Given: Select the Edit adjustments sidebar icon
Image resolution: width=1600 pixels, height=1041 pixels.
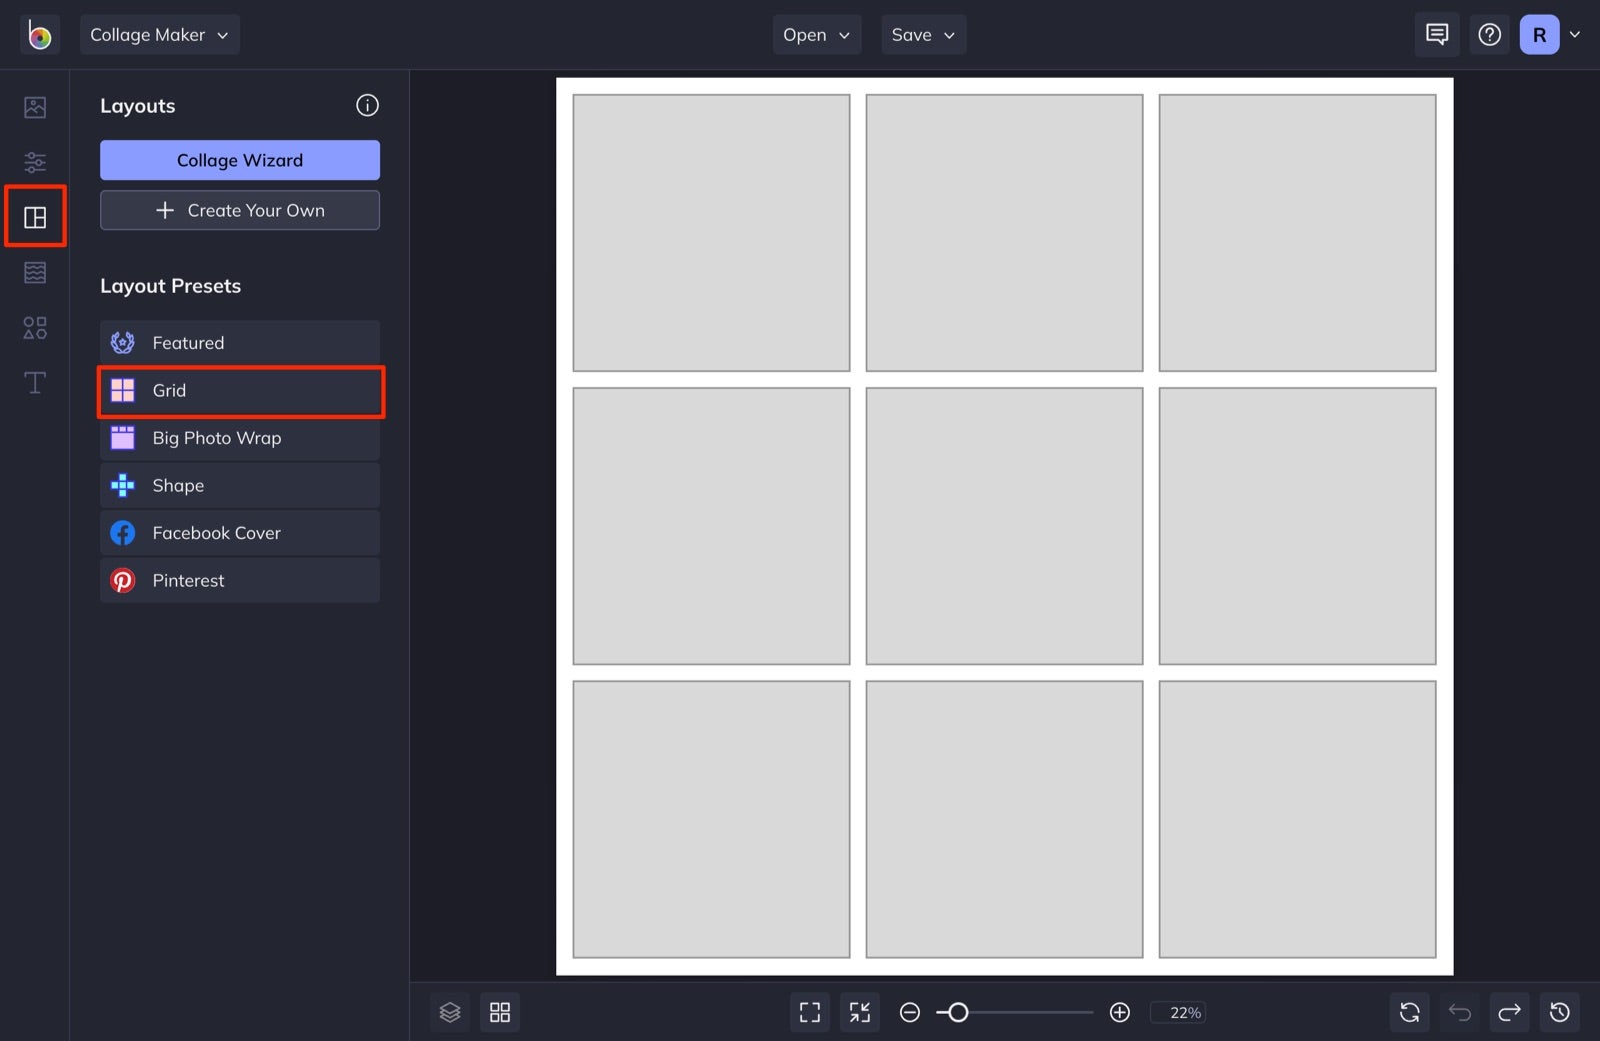Looking at the screenshot, I should 35,162.
